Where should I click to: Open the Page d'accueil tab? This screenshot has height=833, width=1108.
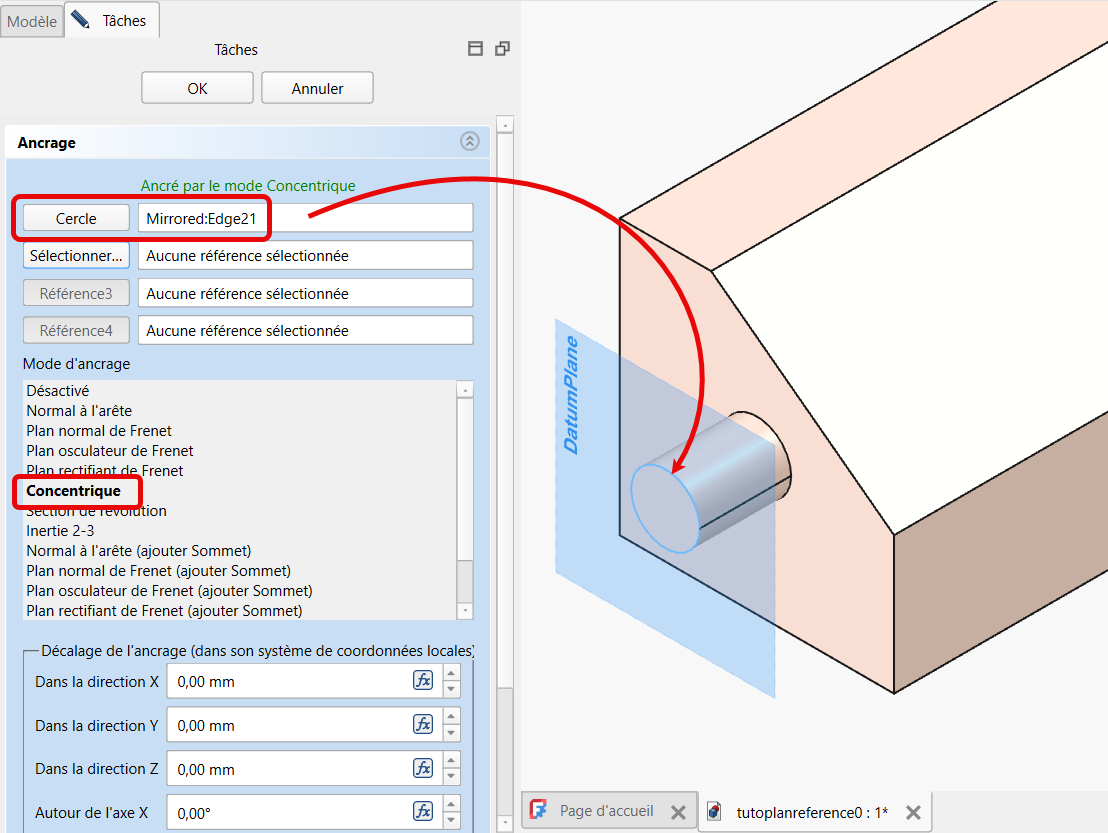point(605,811)
